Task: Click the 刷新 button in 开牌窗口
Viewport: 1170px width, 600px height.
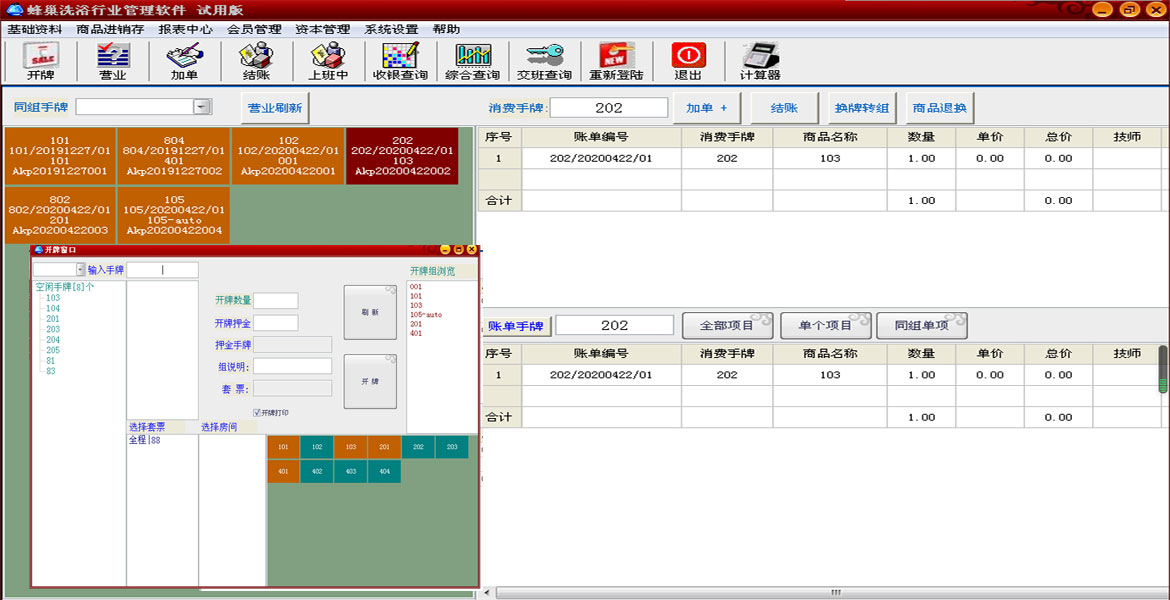Action: [370, 312]
